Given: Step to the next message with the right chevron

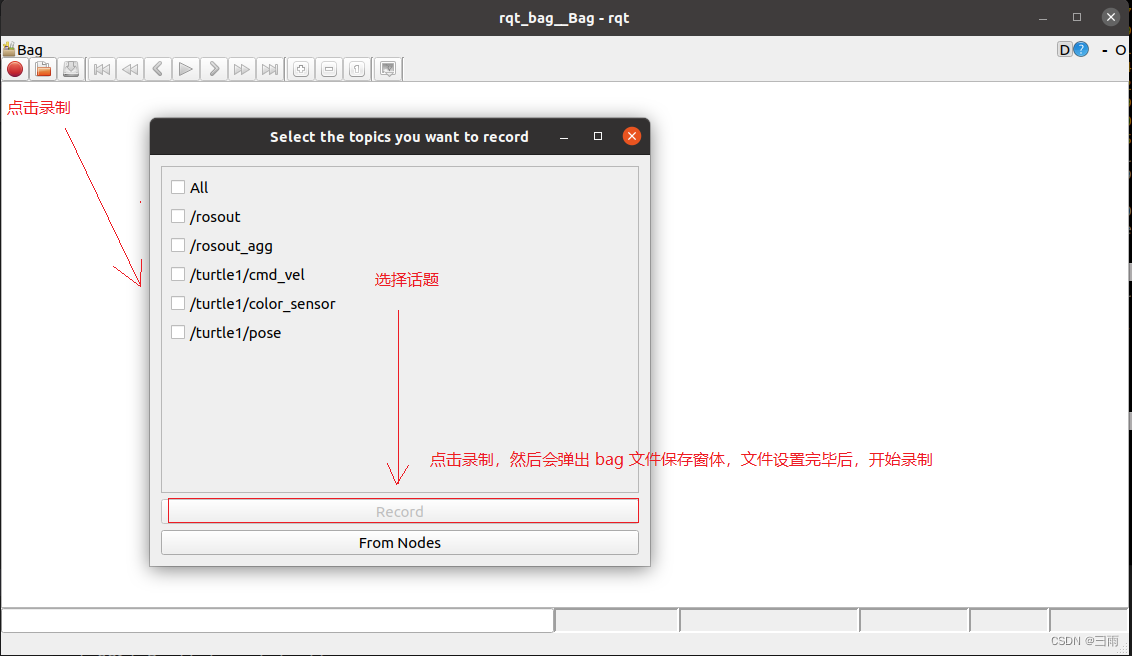Looking at the screenshot, I should (x=214, y=69).
